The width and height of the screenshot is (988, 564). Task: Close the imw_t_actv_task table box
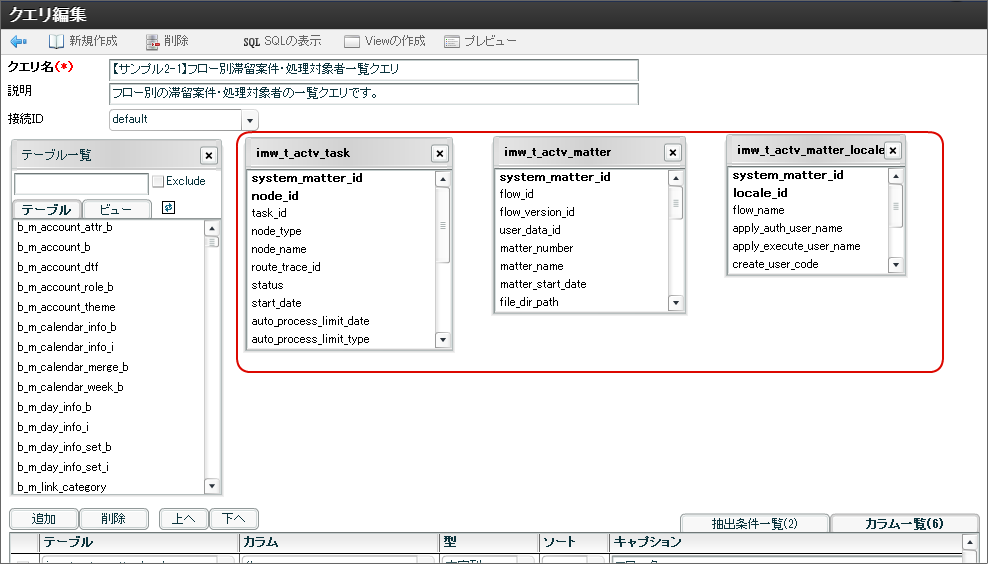(440, 153)
